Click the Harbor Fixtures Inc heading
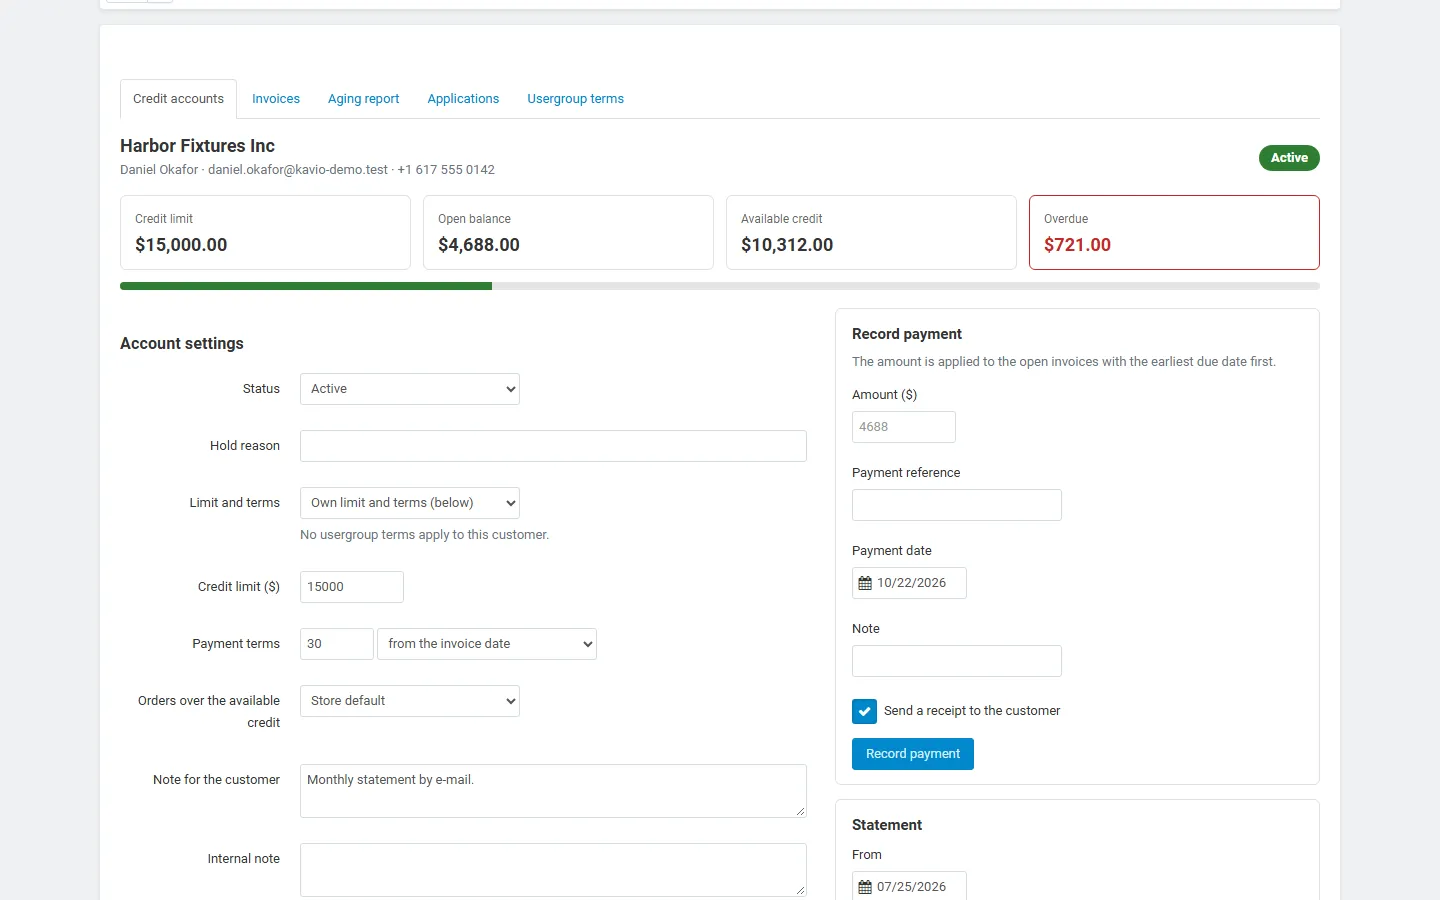Image resolution: width=1440 pixels, height=900 pixels. (197, 146)
